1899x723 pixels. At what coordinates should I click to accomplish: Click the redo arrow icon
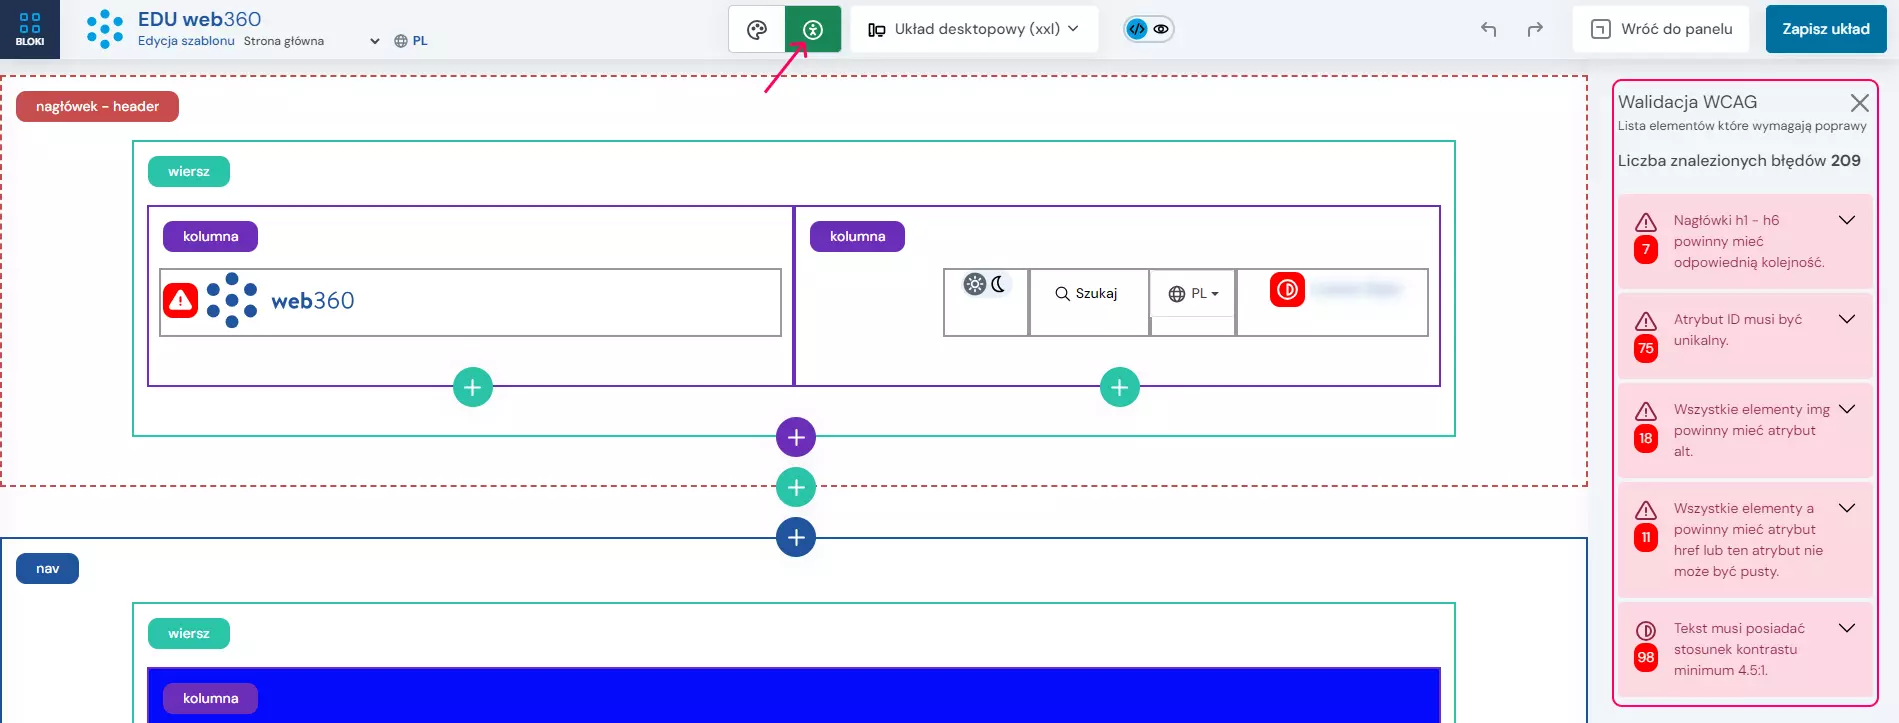tap(1535, 29)
